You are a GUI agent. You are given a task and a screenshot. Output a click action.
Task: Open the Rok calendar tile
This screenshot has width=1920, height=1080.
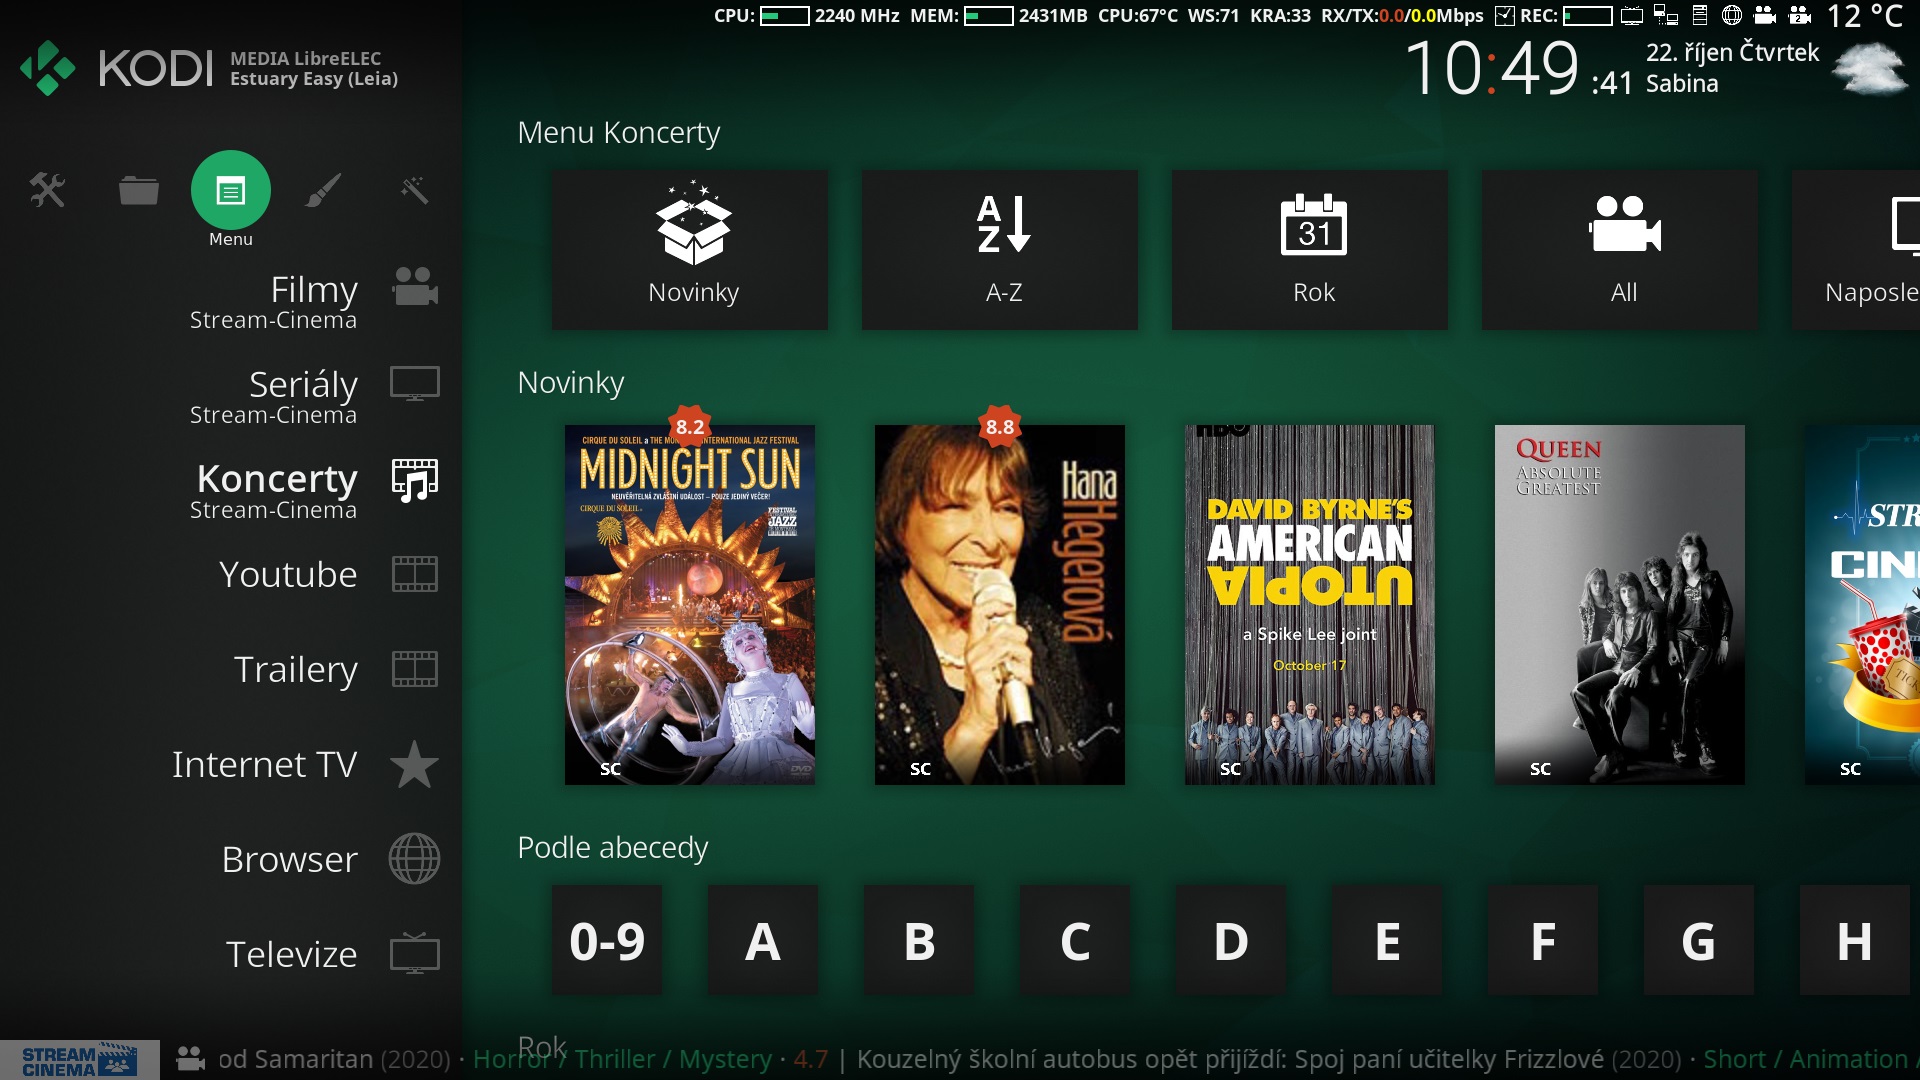click(x=1310, y=250)
